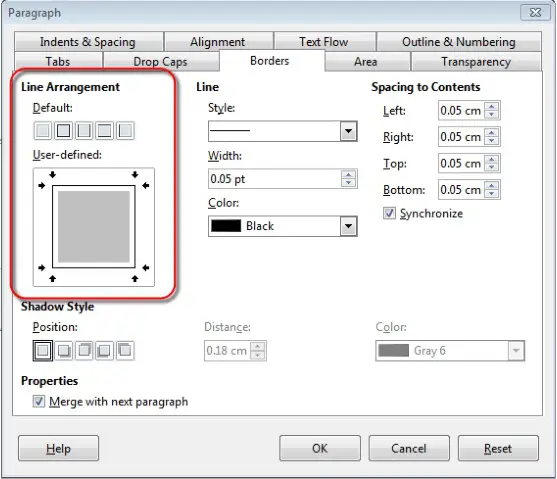This screenshot has width=557, height=479.
Task: Expand the line Color dropdown
Action: tap(348, 226)
